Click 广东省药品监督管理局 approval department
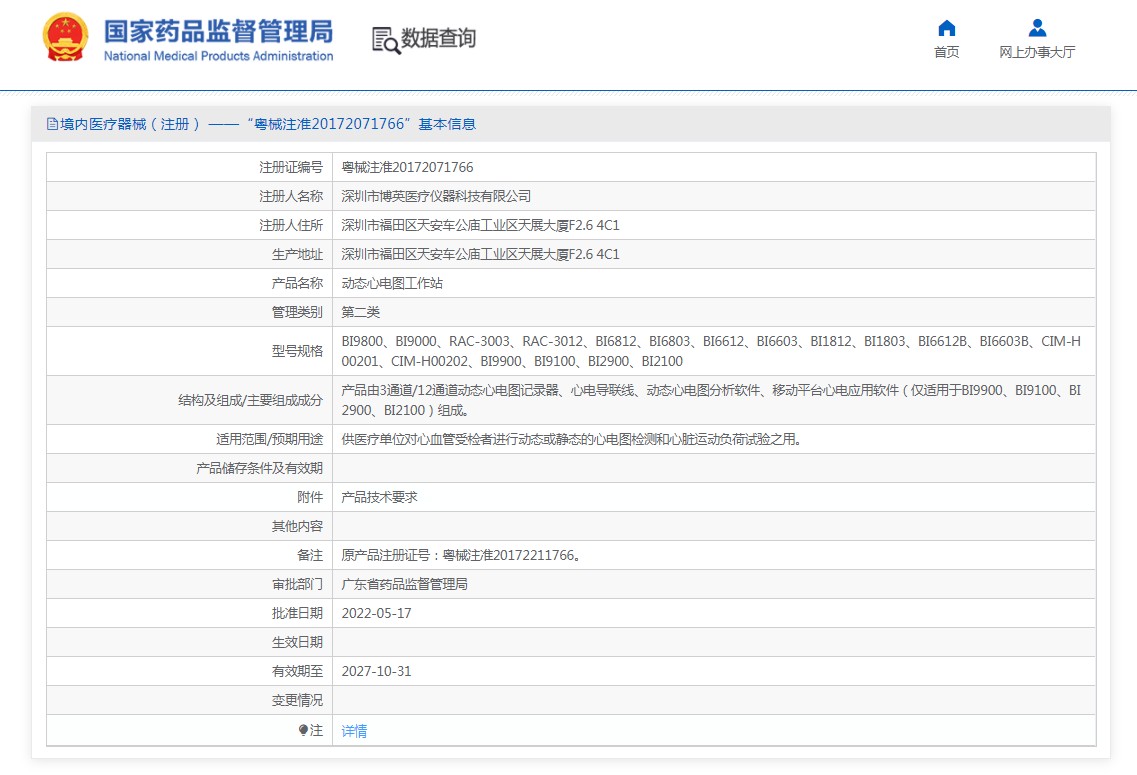Image resolution: width=1137 pixels, height=775 pixels. (405, 584)
